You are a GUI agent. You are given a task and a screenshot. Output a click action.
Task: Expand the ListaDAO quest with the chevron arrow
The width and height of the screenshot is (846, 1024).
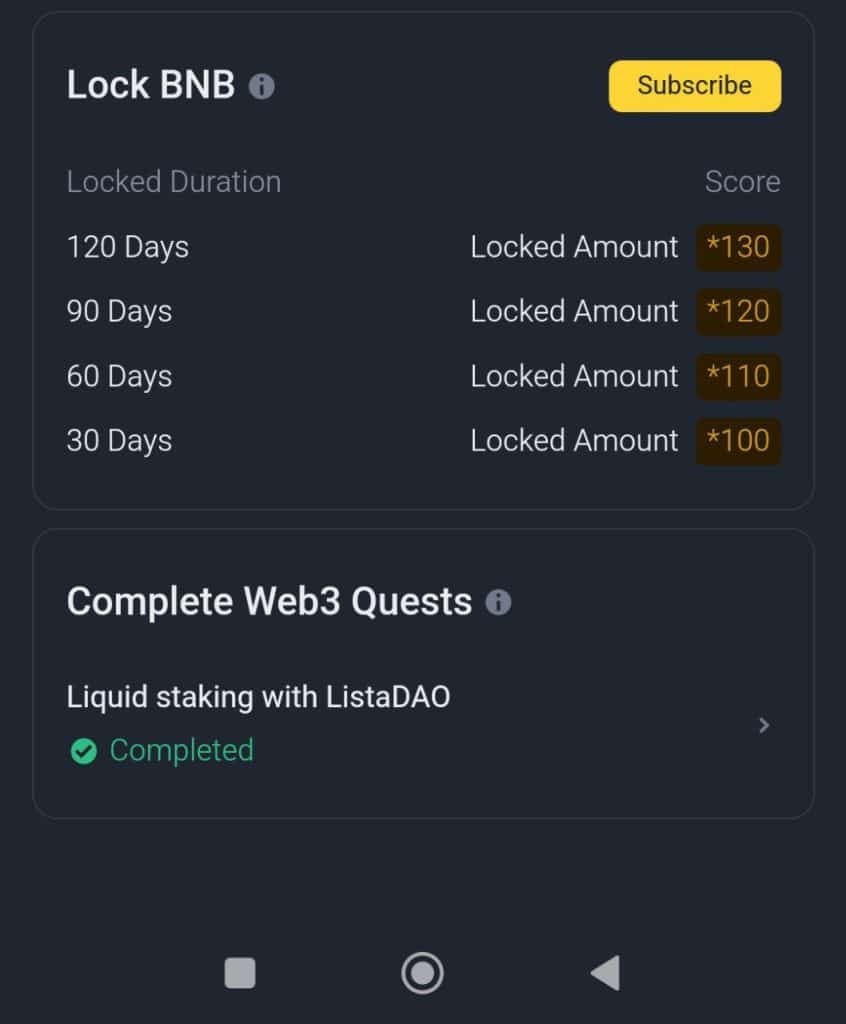click(x=764, y=725)
